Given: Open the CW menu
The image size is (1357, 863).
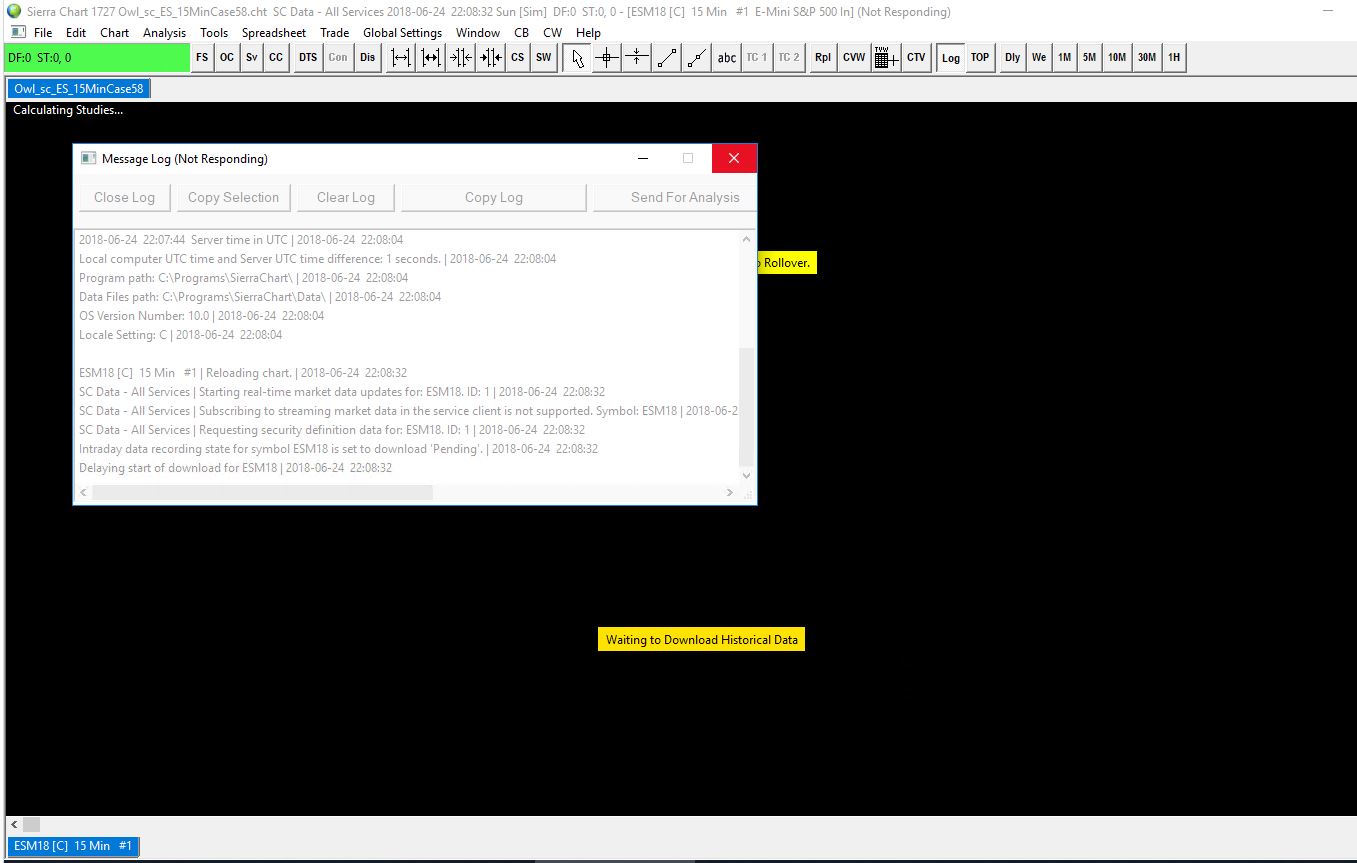Looking at the screenshot, I should point(553,33).
